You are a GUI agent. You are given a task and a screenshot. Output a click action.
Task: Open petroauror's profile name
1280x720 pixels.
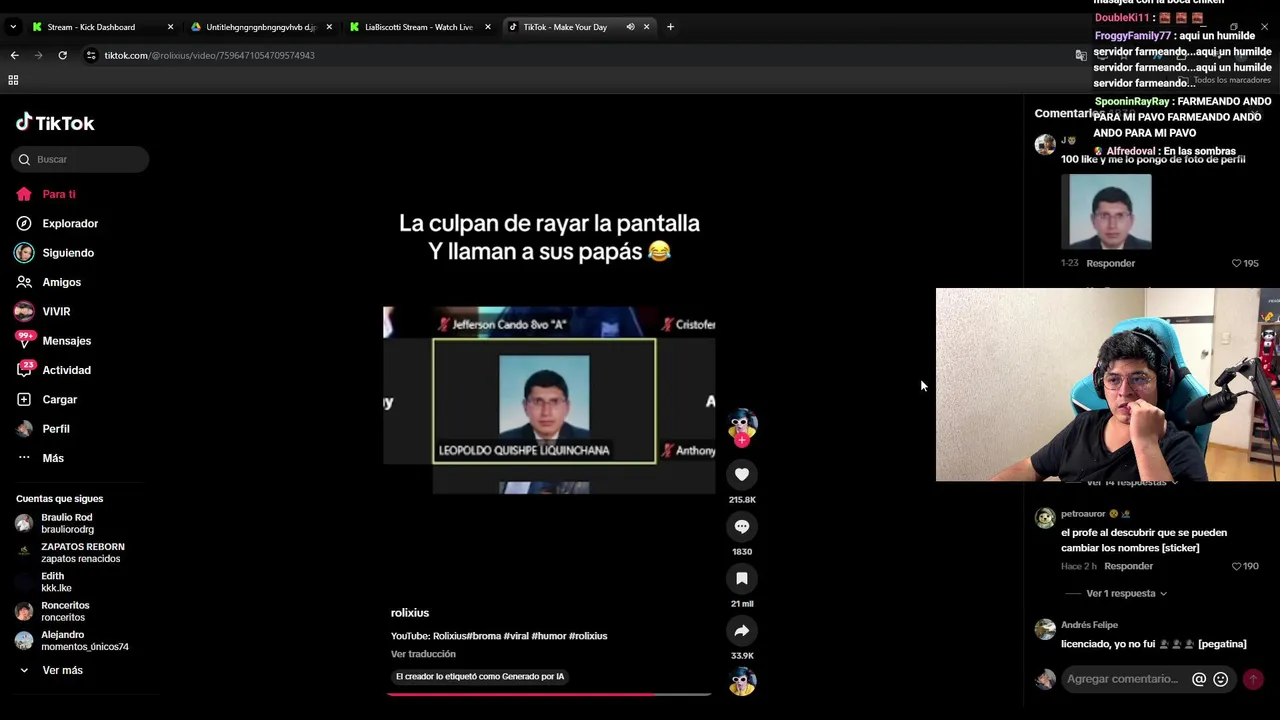coord(1083,514)
